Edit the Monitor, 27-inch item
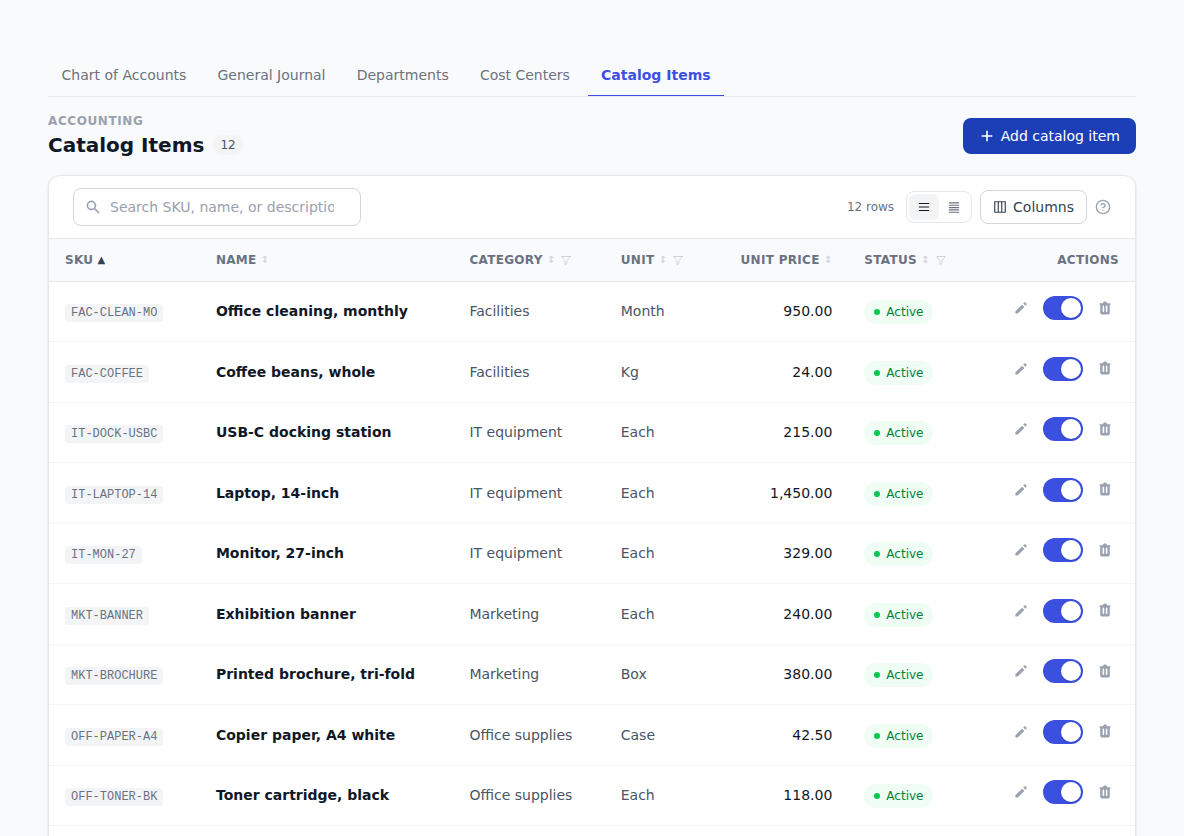This screenshot has width=1184, height=836. [x=1020, y=551]
